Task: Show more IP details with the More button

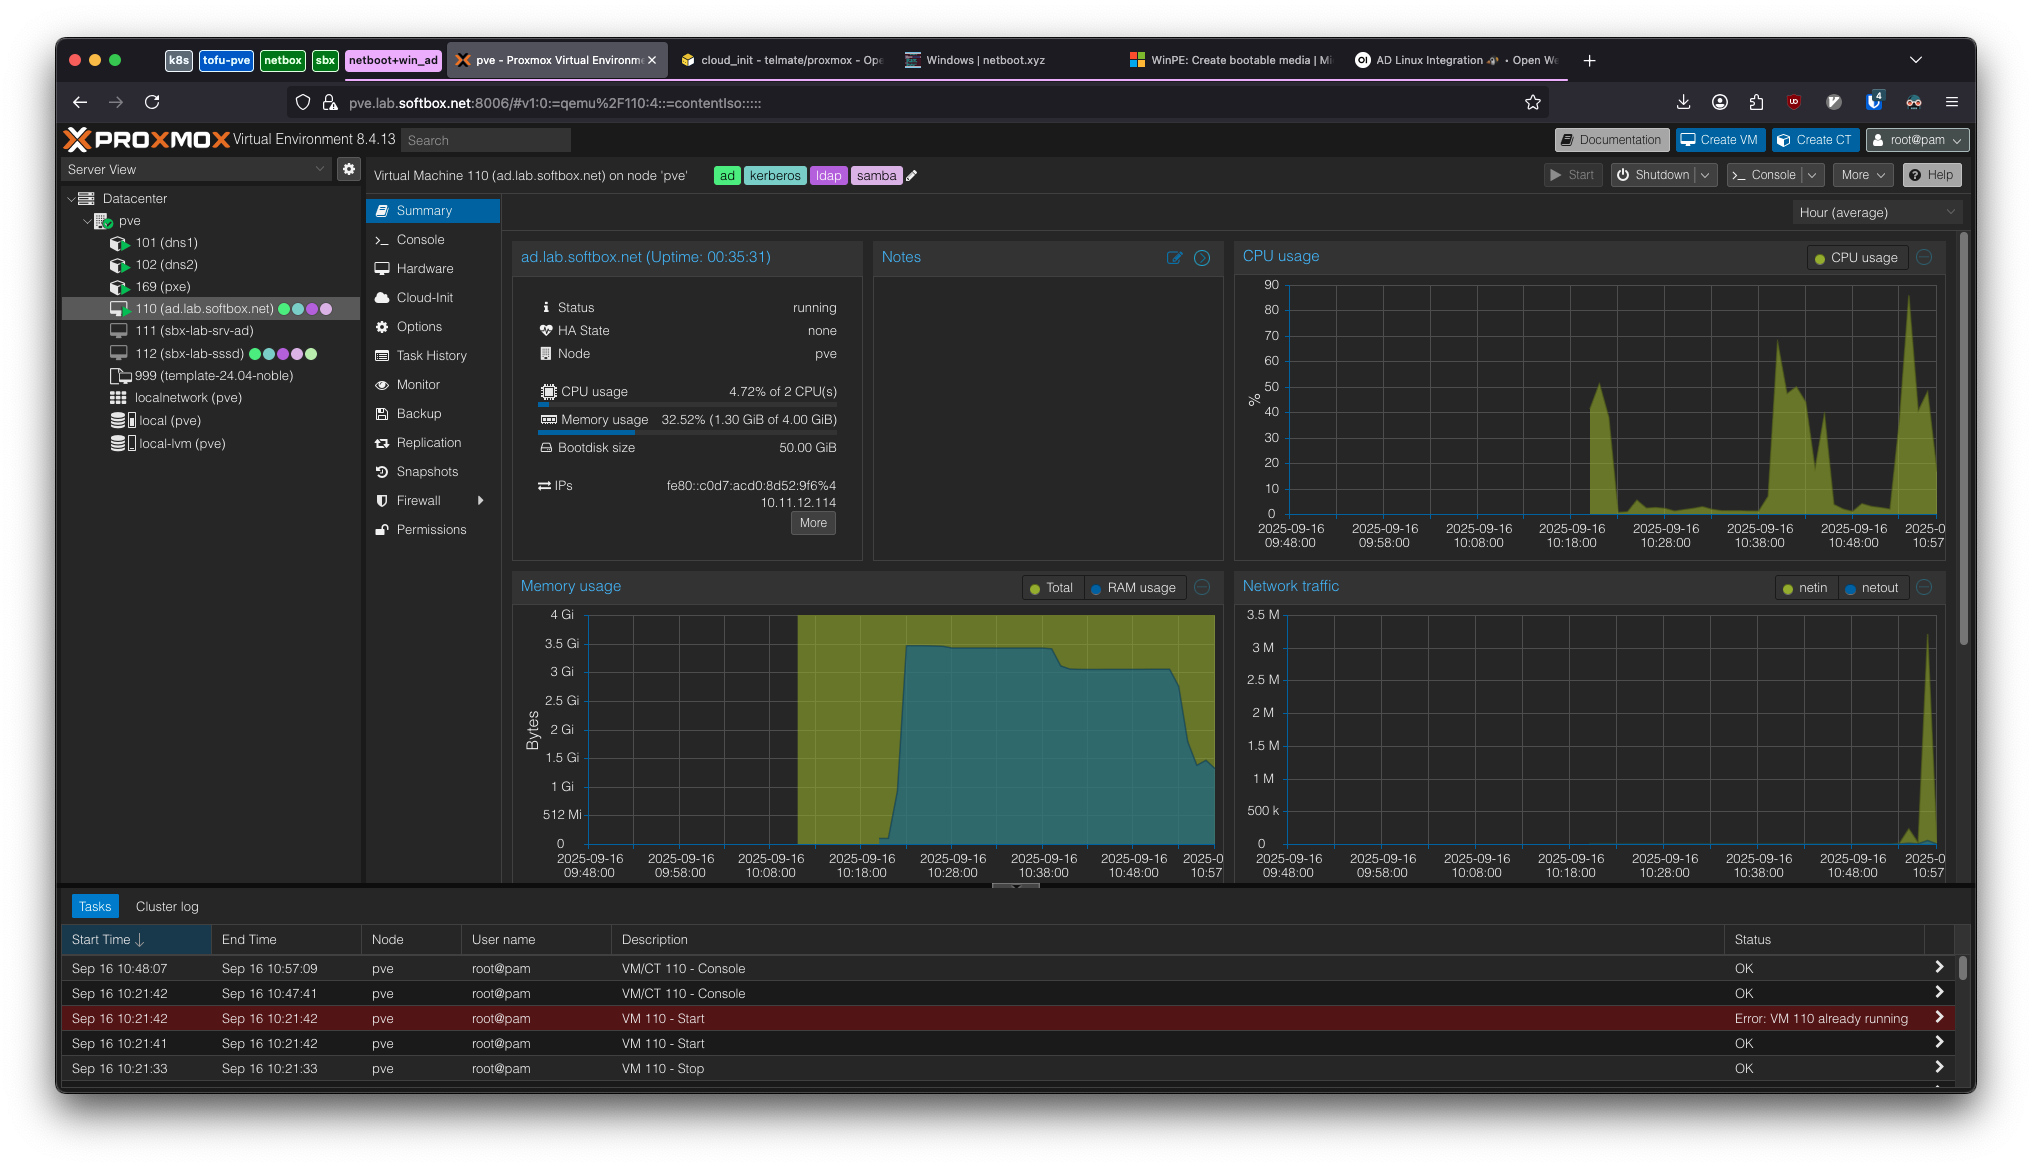Action: (812, 522)
